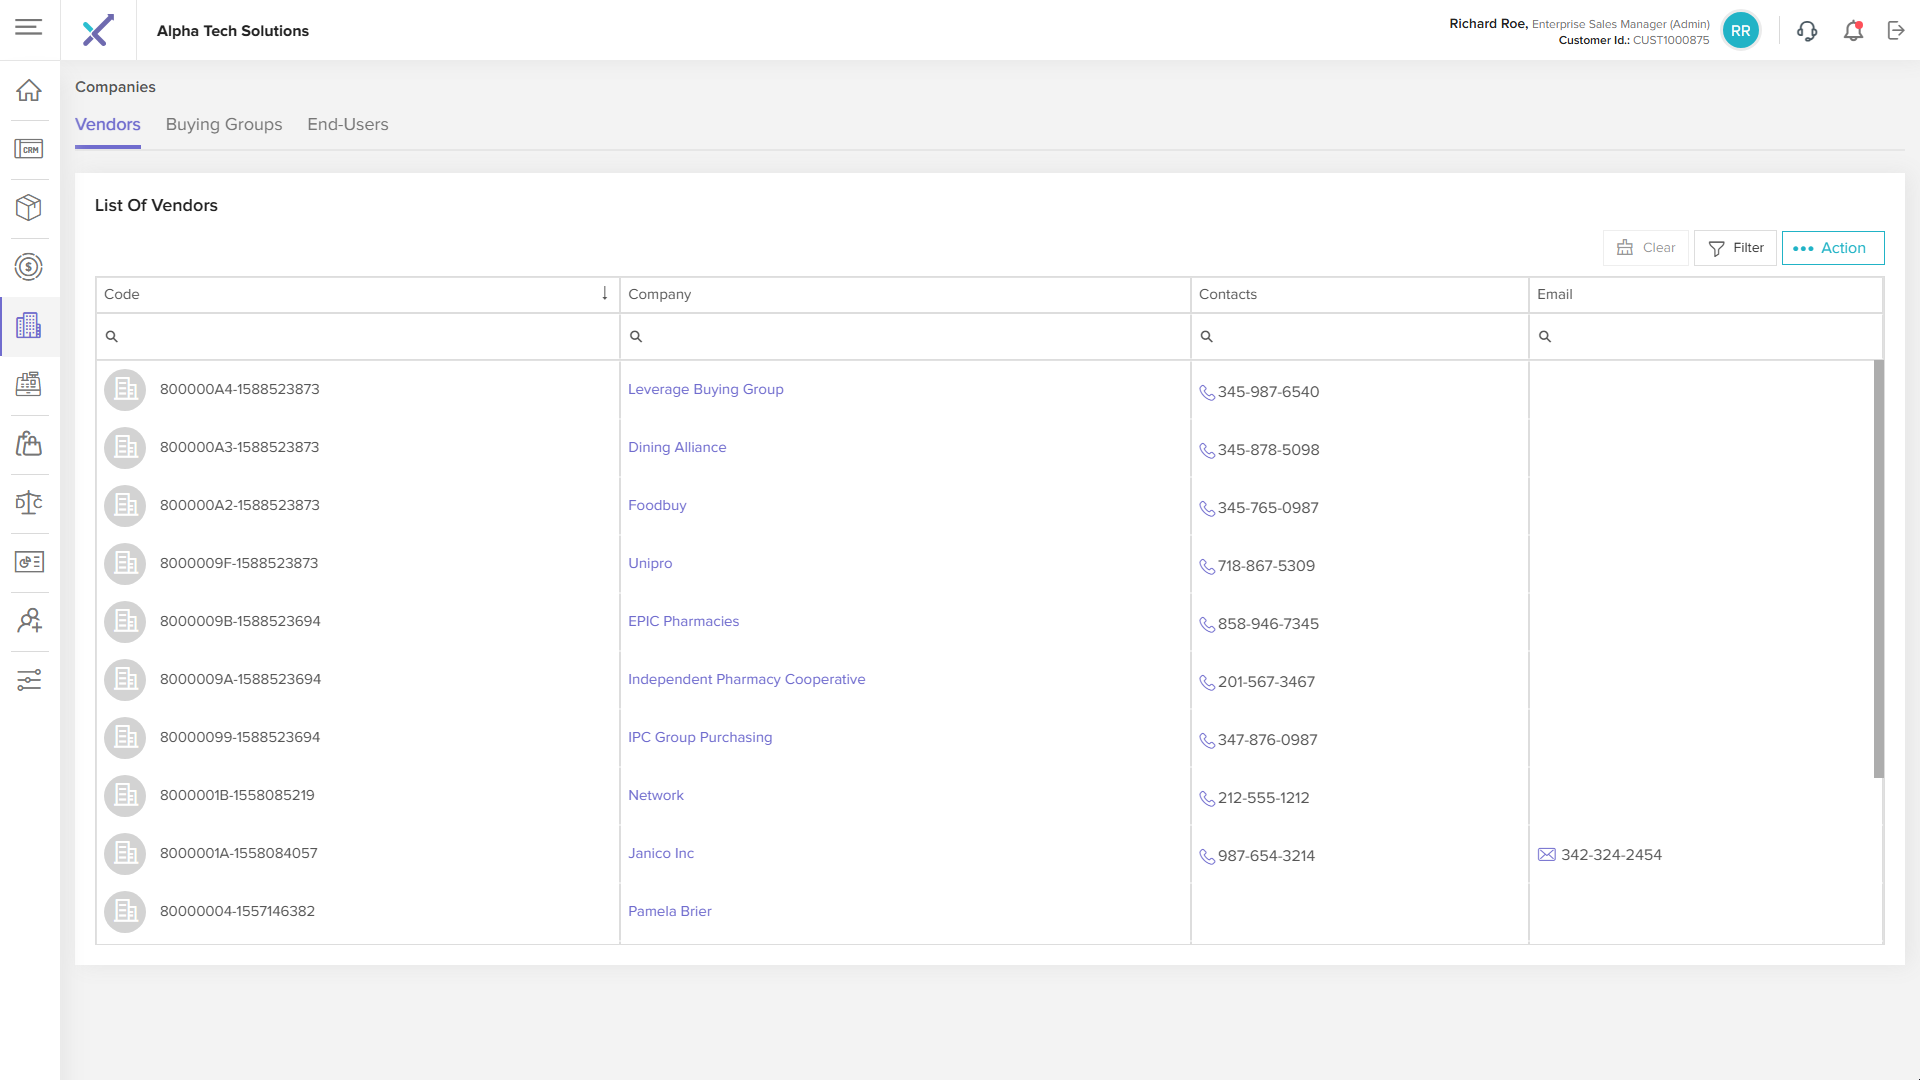Click the notification bell icon

point(1853,31)
